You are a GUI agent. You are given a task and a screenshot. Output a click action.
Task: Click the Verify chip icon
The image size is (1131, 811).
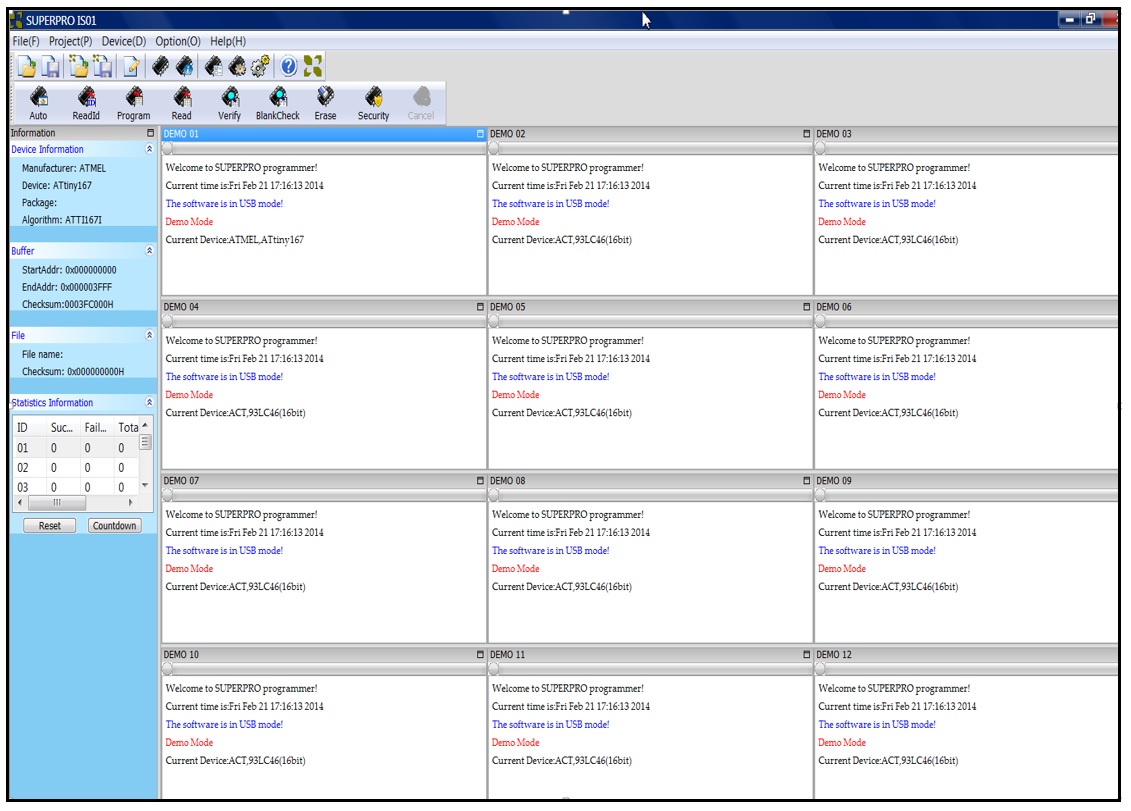[x=229, y=102]
